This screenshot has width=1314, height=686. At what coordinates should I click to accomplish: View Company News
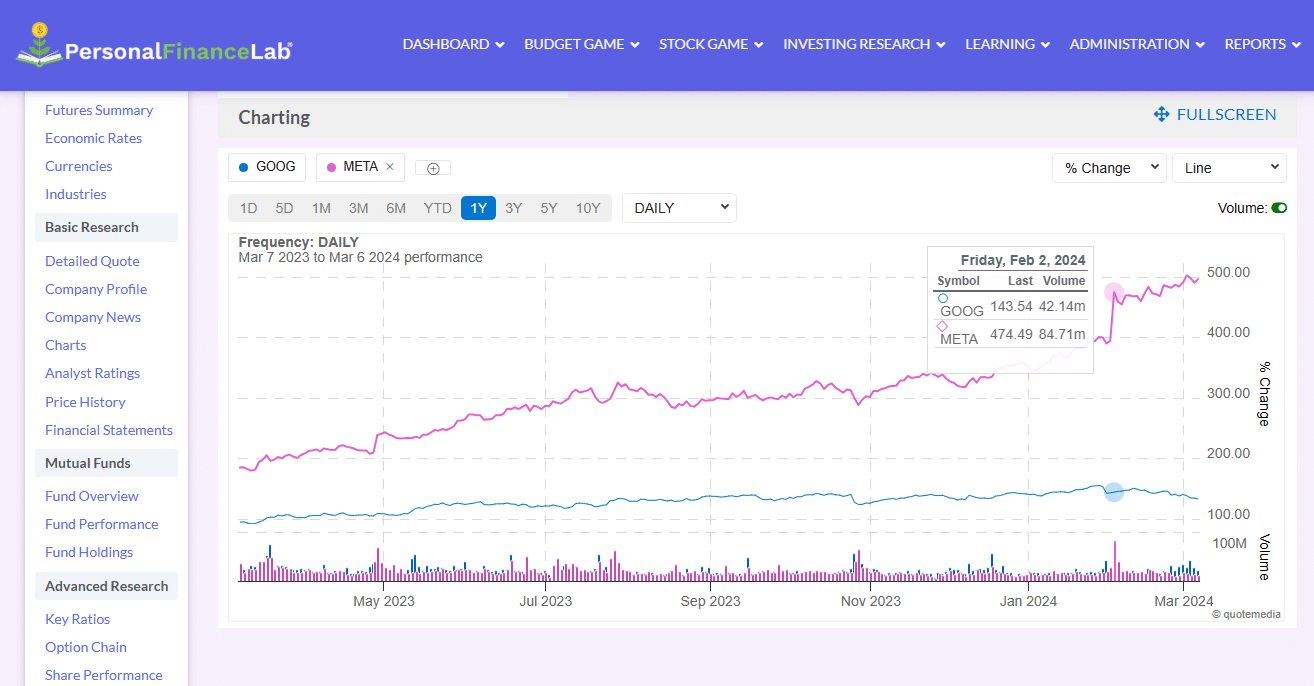[x=93, y=317]
